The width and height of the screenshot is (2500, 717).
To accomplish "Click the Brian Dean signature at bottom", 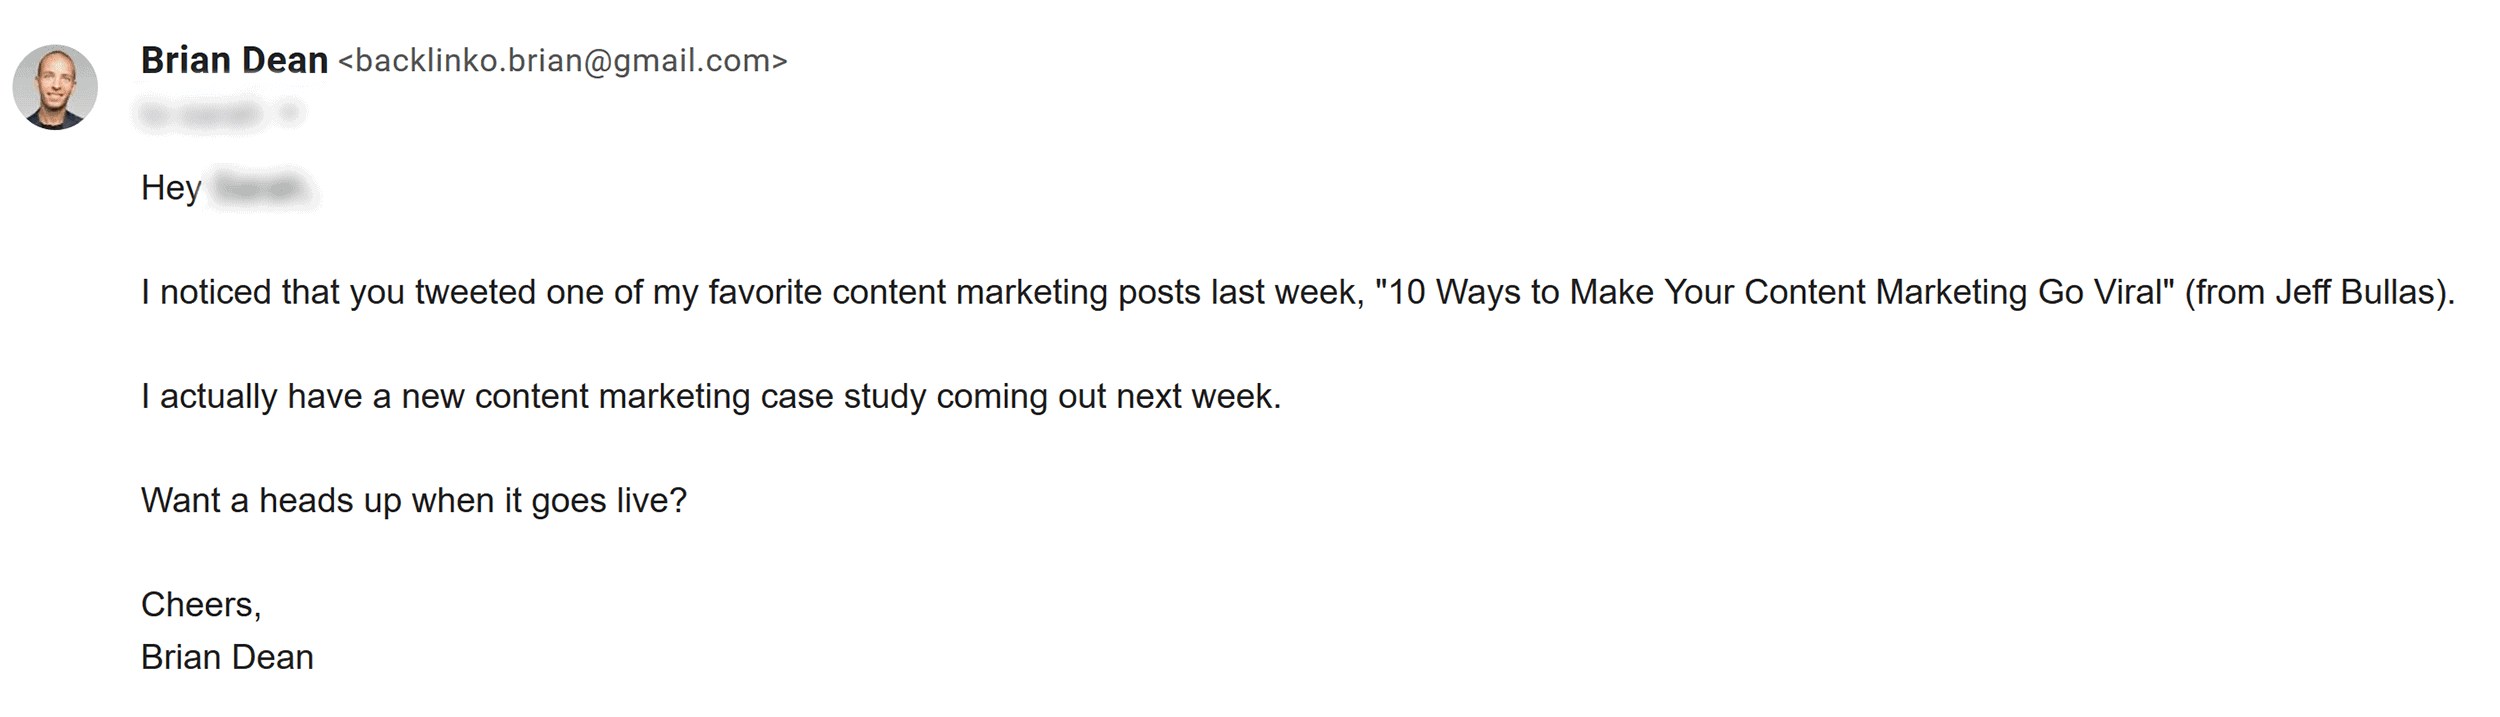I will click(227, 657).
